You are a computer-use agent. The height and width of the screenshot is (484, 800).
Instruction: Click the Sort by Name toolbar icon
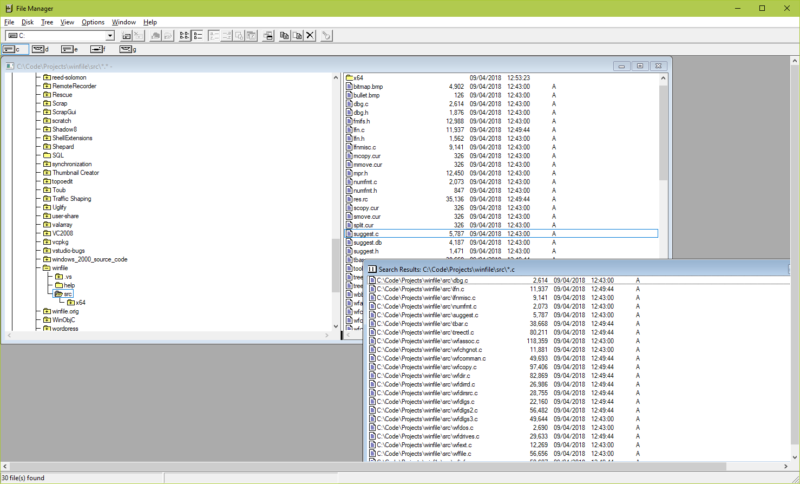(213, 36)
